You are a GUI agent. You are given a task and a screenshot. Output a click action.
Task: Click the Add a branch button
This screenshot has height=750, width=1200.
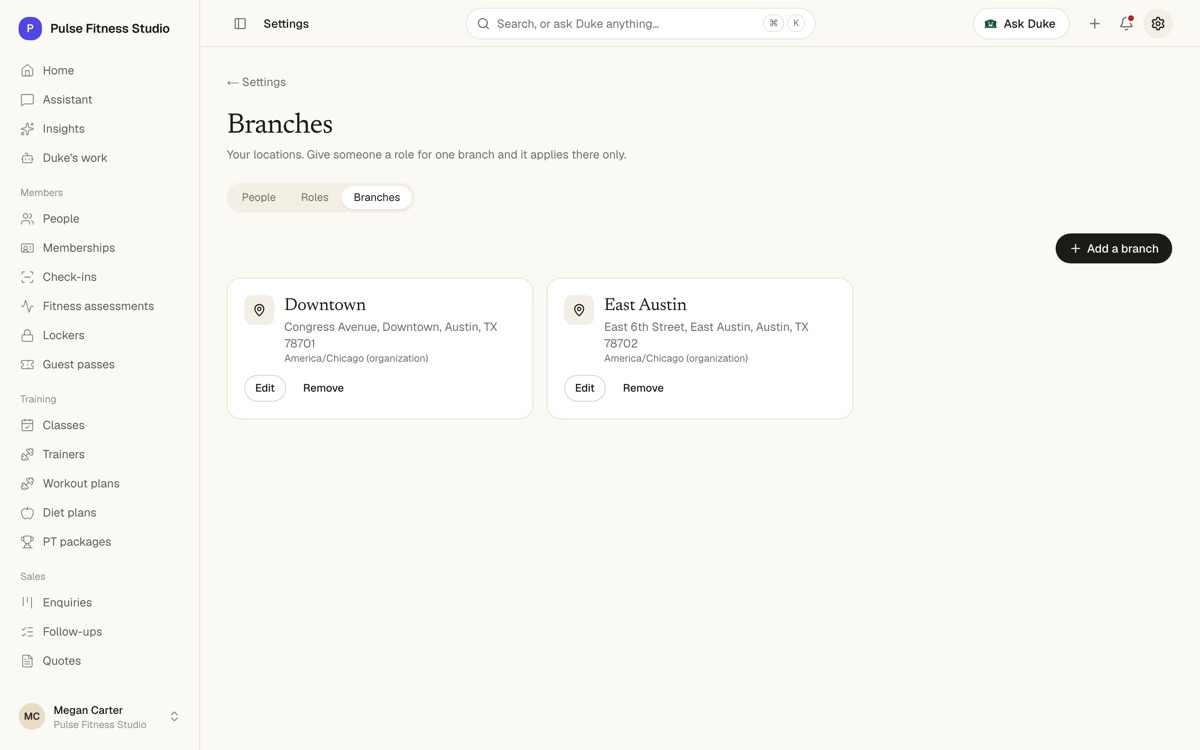click(x=1114, y=249)
